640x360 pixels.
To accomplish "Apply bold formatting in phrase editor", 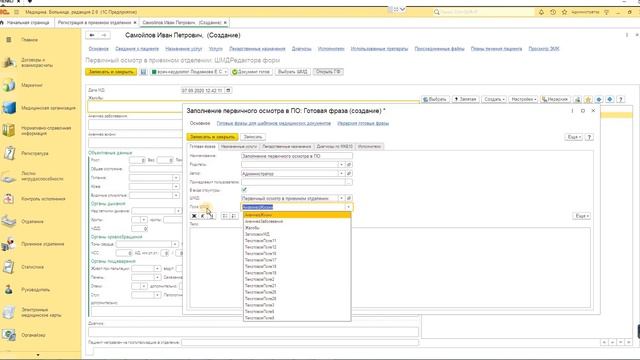I will (x=194, y=216).
